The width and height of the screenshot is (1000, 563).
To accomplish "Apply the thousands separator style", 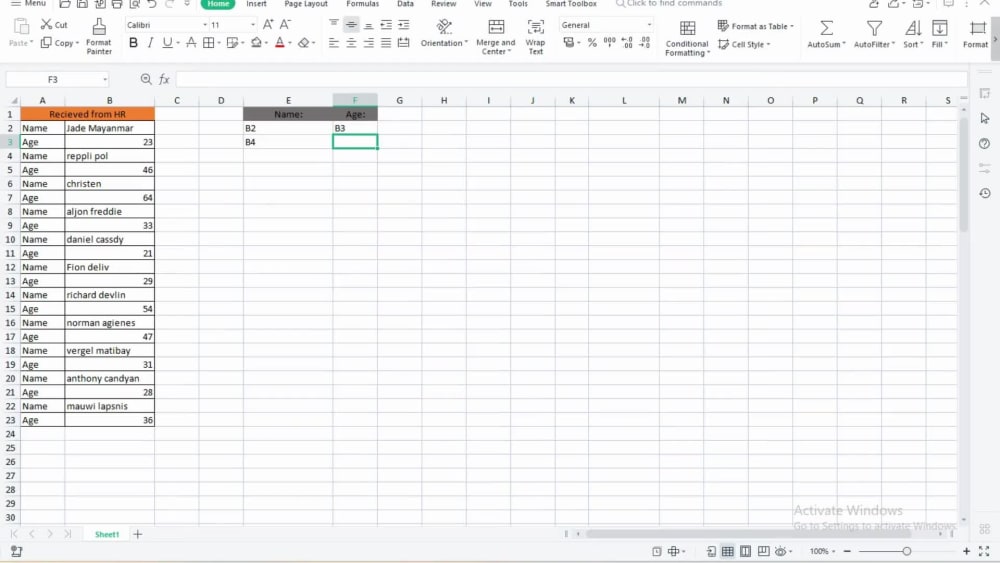I will (x=610, y=42).
